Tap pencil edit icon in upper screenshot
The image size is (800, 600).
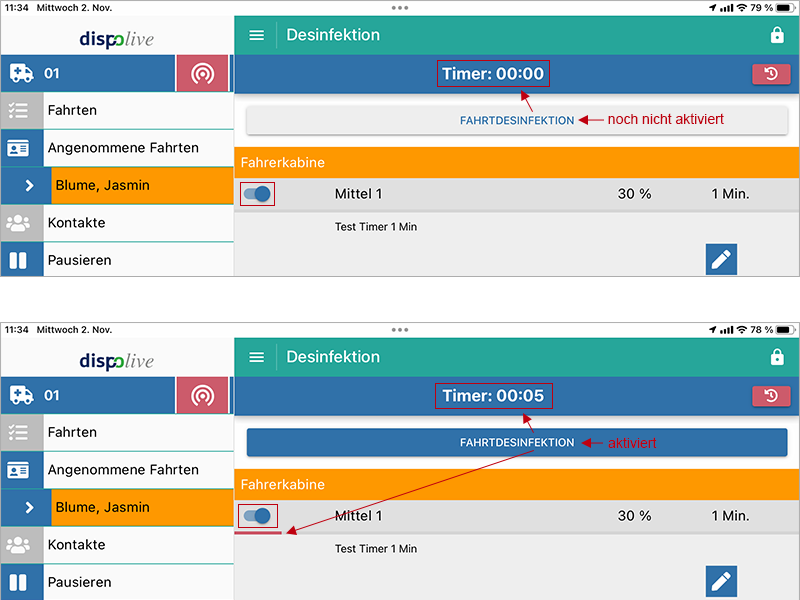point(721,259)
